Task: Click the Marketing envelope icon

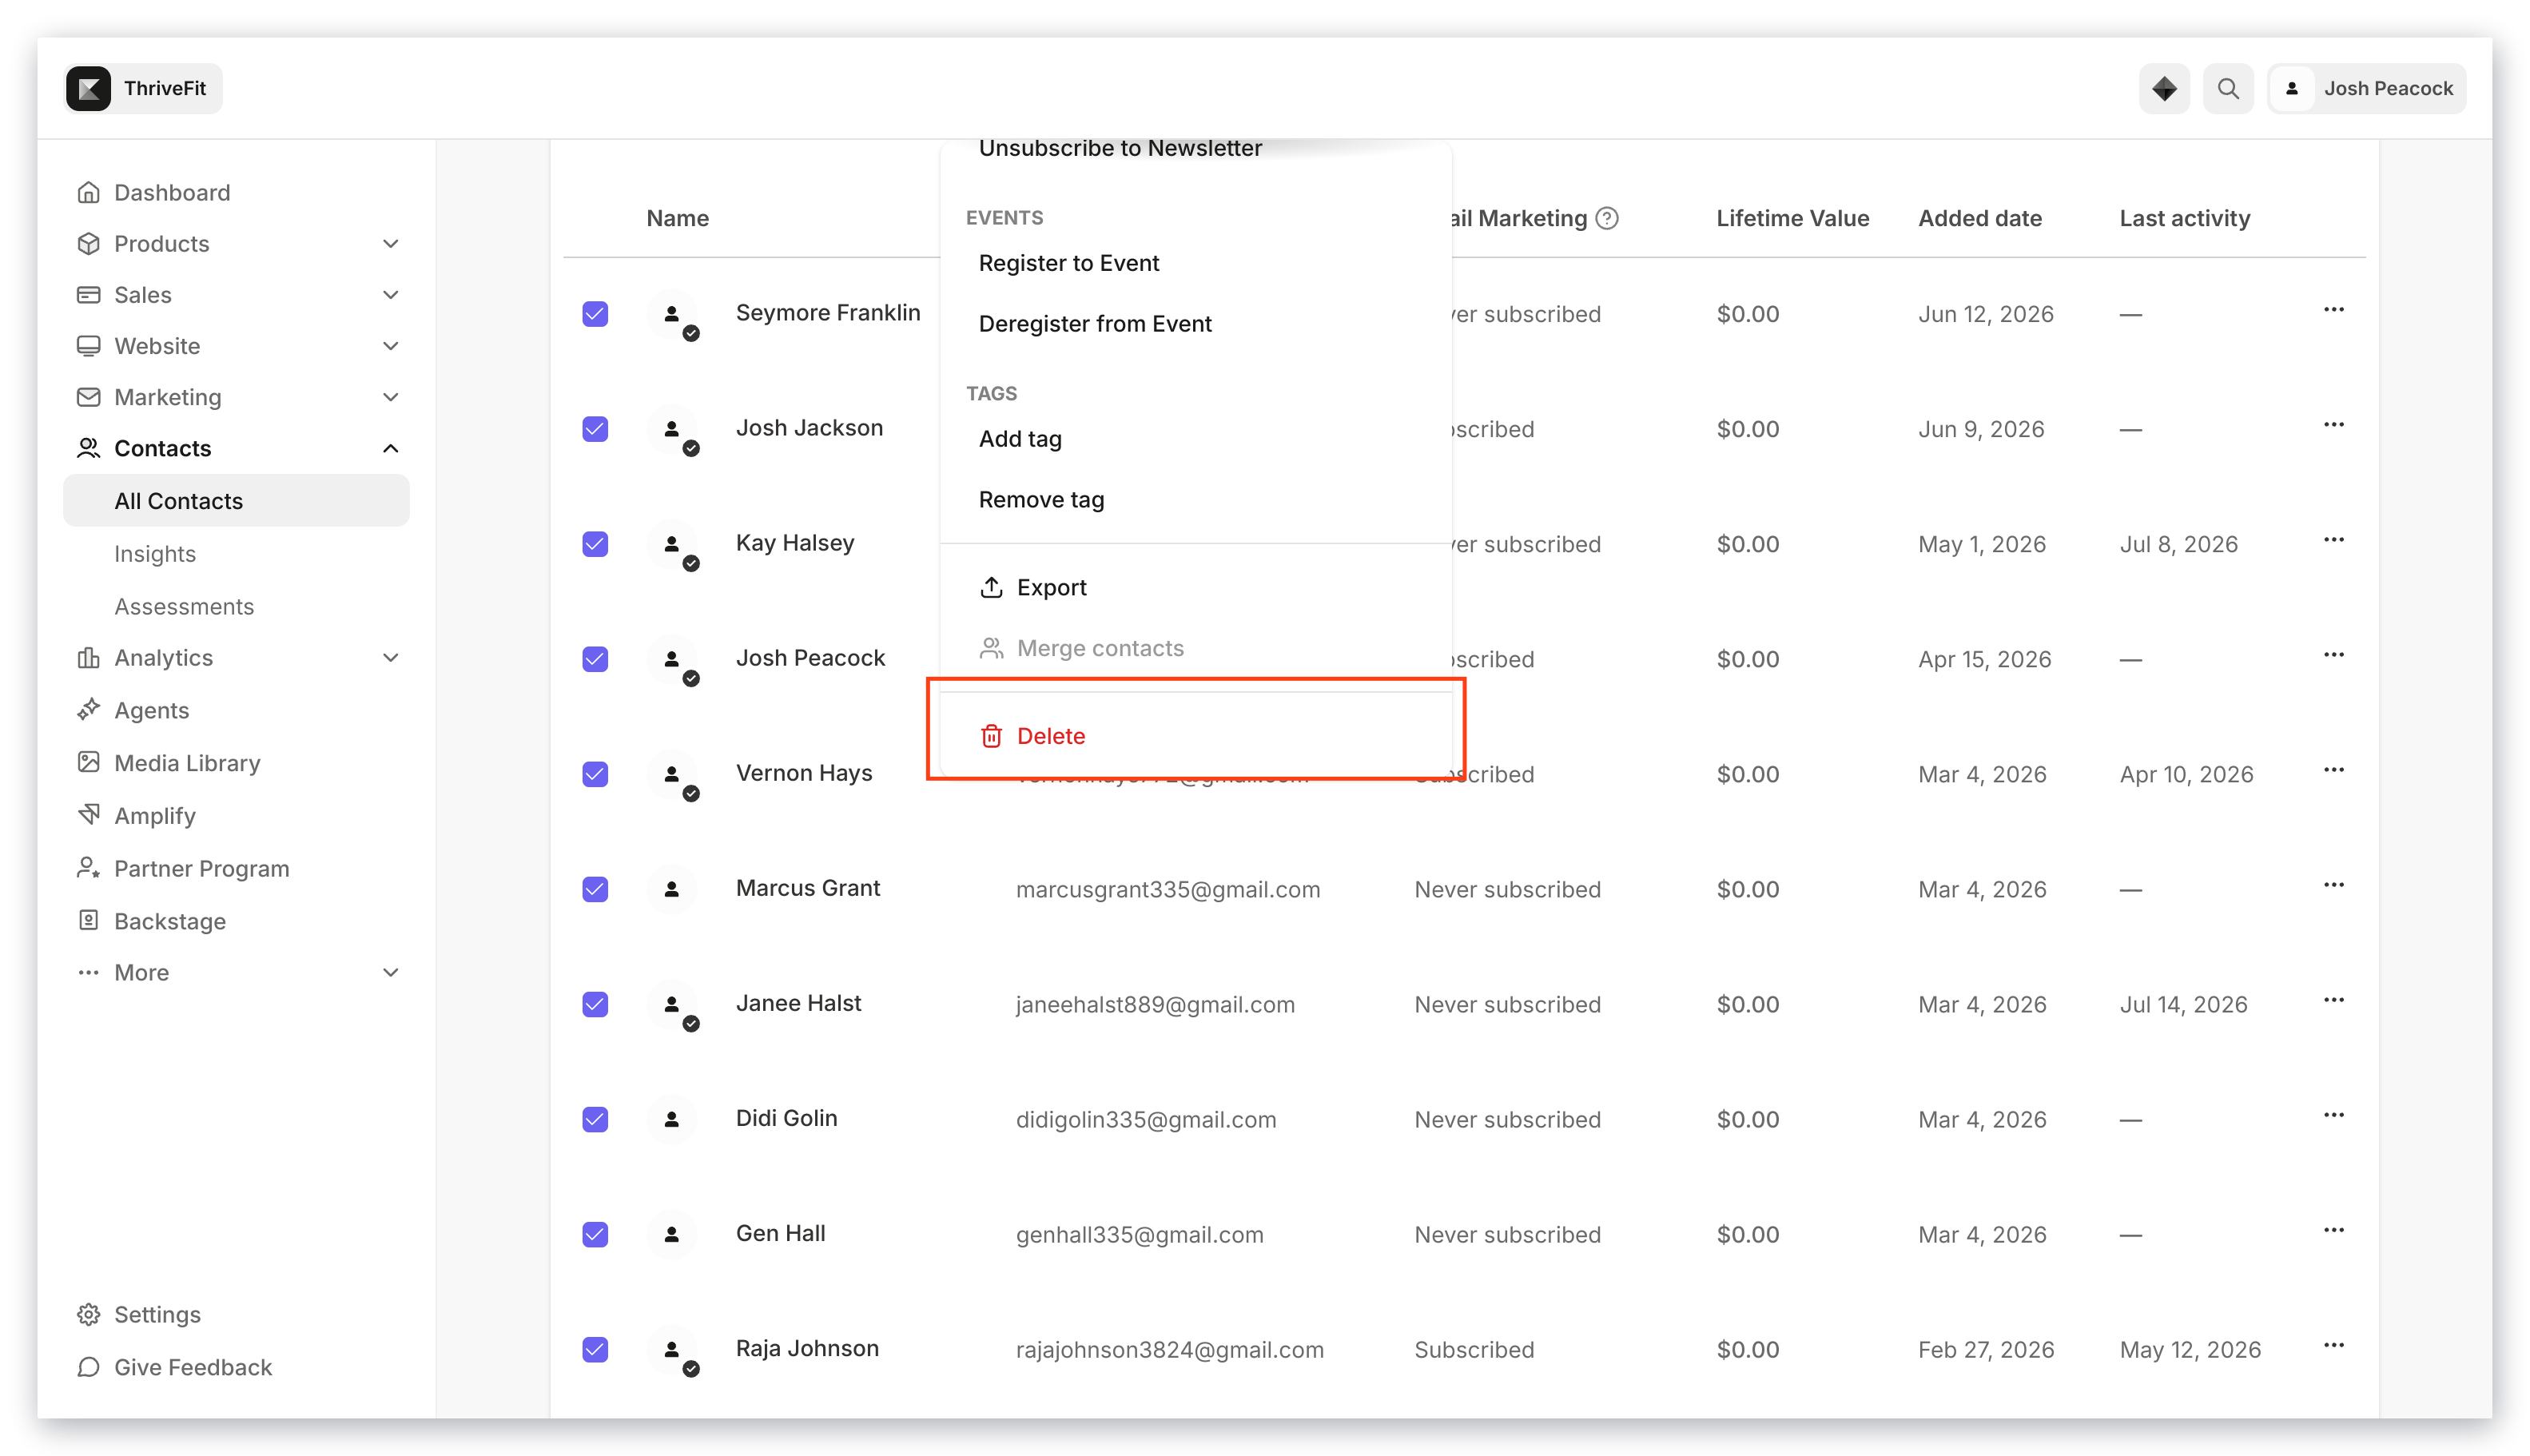Action: 89,396
